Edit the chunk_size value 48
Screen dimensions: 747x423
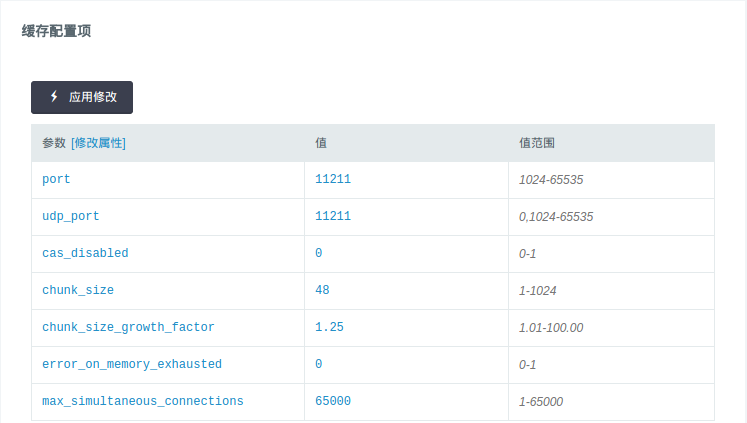[322, 290]
